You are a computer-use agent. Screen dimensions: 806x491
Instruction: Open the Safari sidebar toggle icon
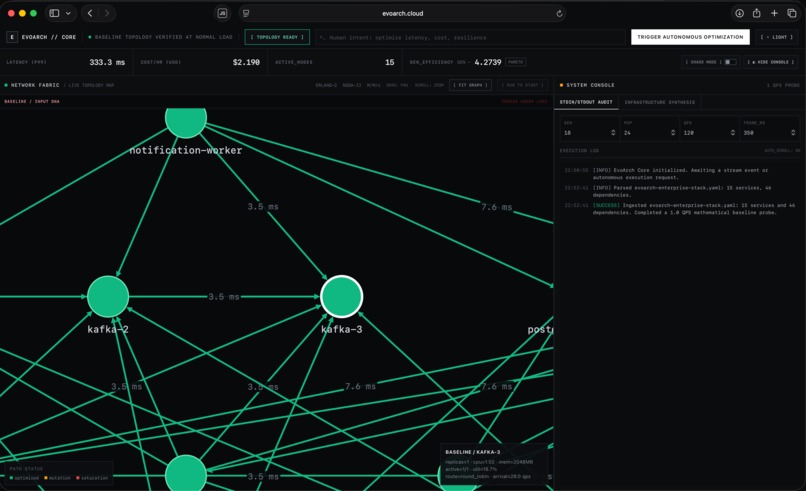tap(54, 13)
